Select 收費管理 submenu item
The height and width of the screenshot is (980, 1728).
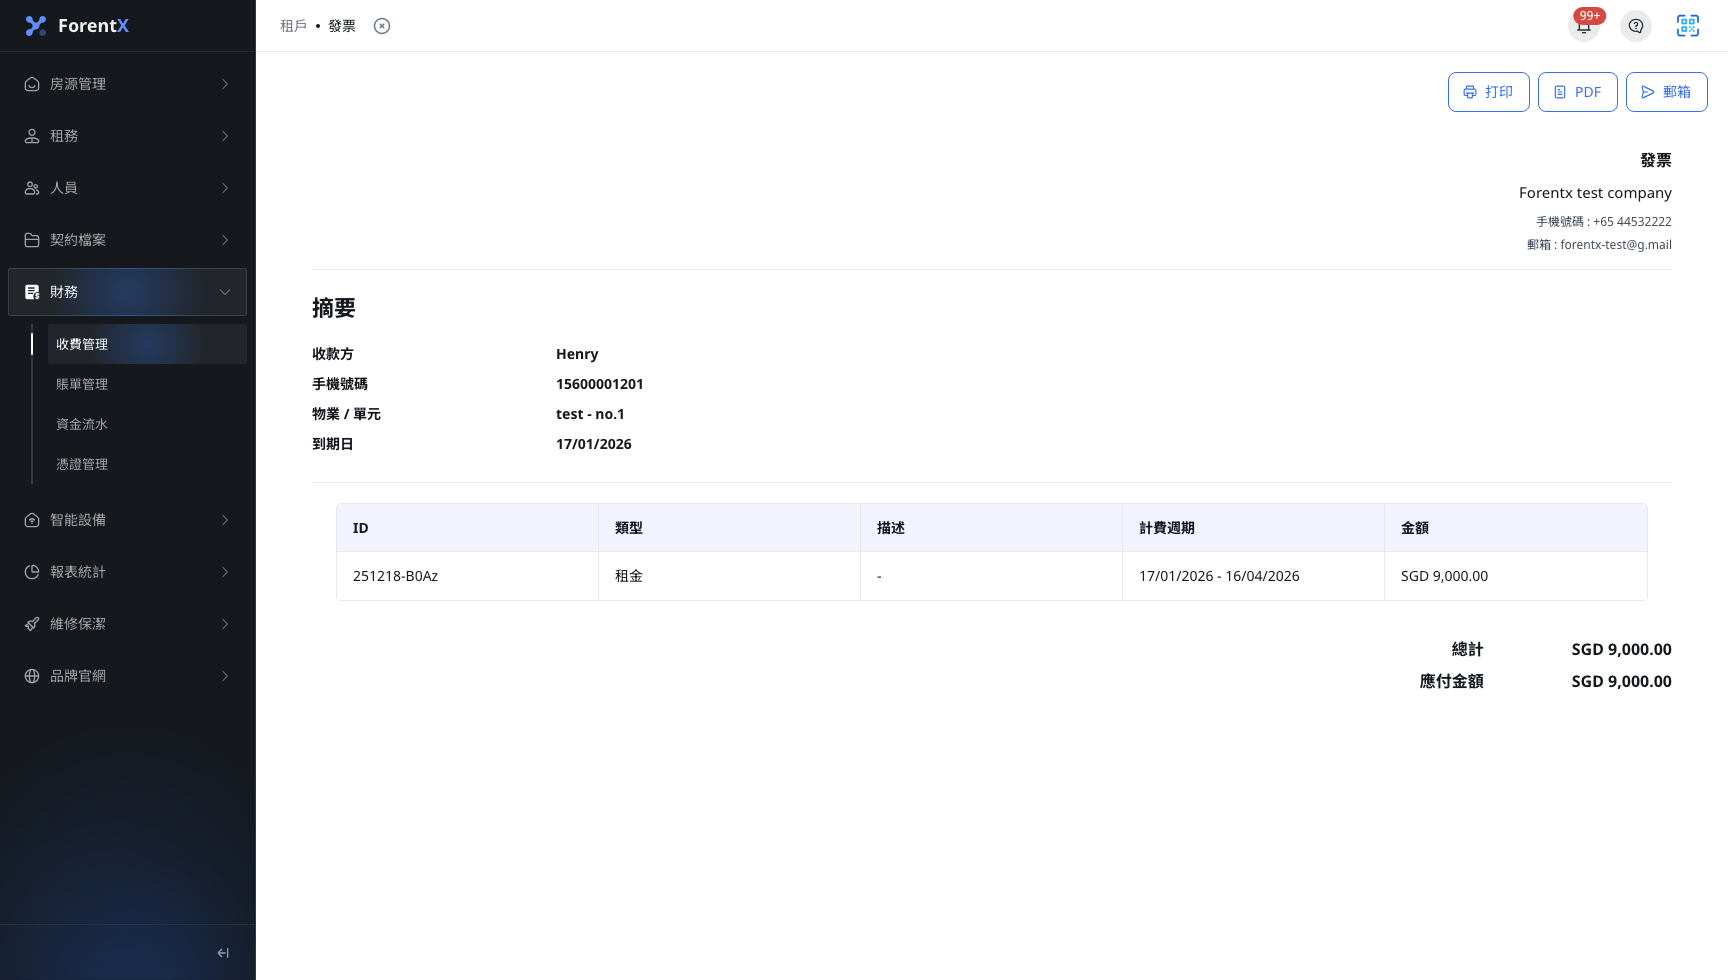[x=147, y=344]
